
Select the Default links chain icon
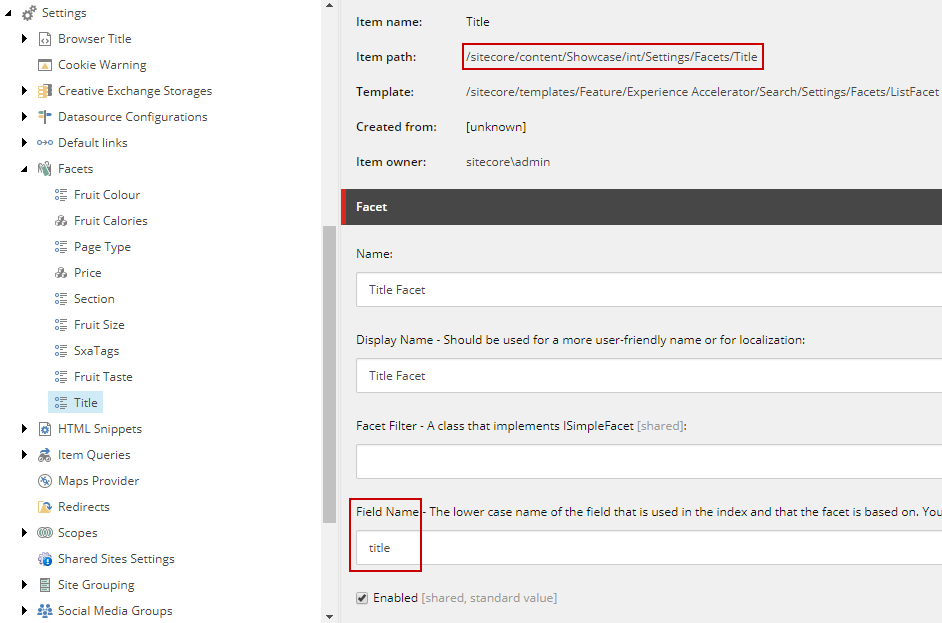point(44,142)
